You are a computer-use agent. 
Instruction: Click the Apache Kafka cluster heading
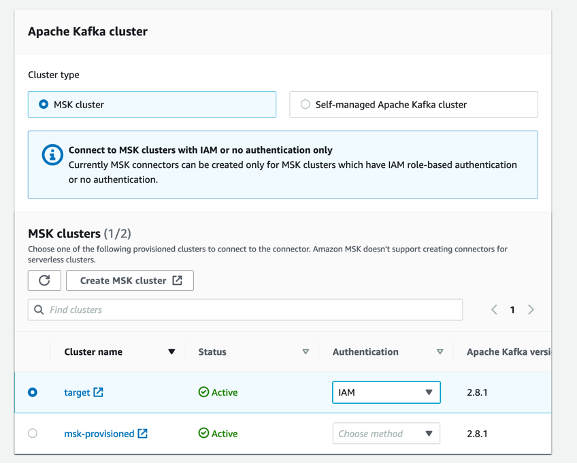[x=88, y=32]
